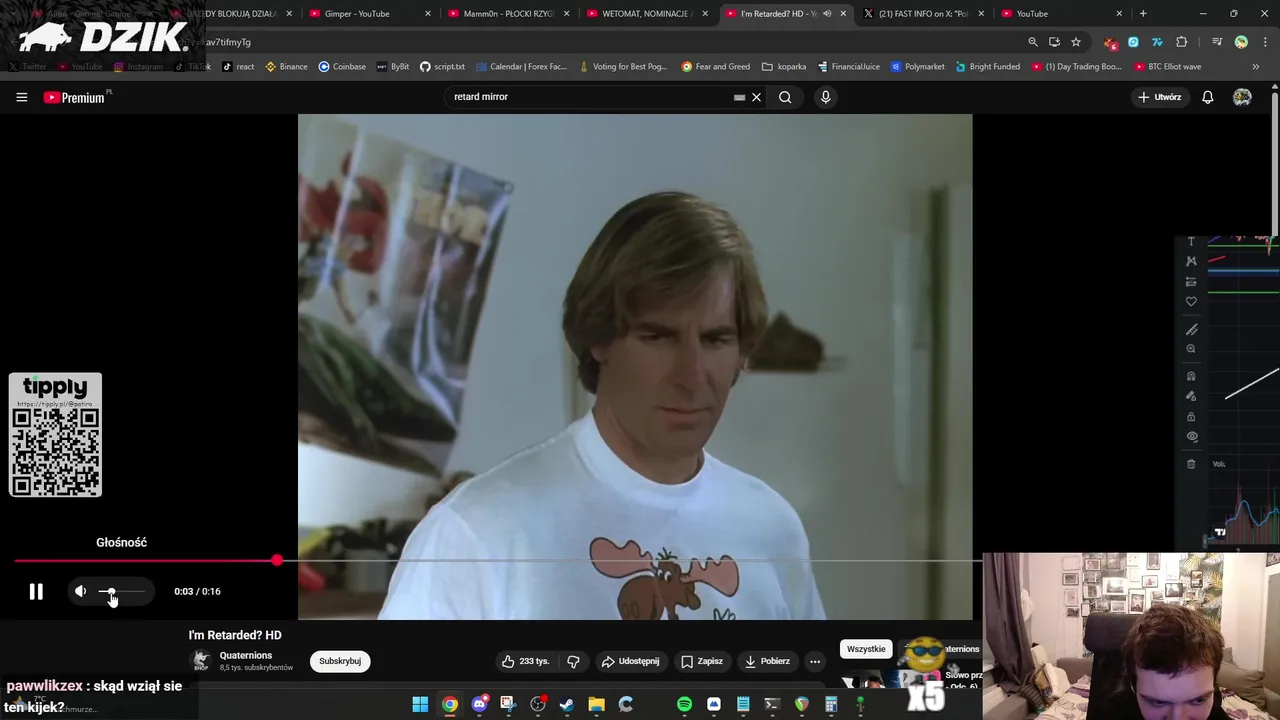Screen dimensions: 1280x720
Task: Open account avatar menu on YouTube
Action: [x=1242, y=97]
